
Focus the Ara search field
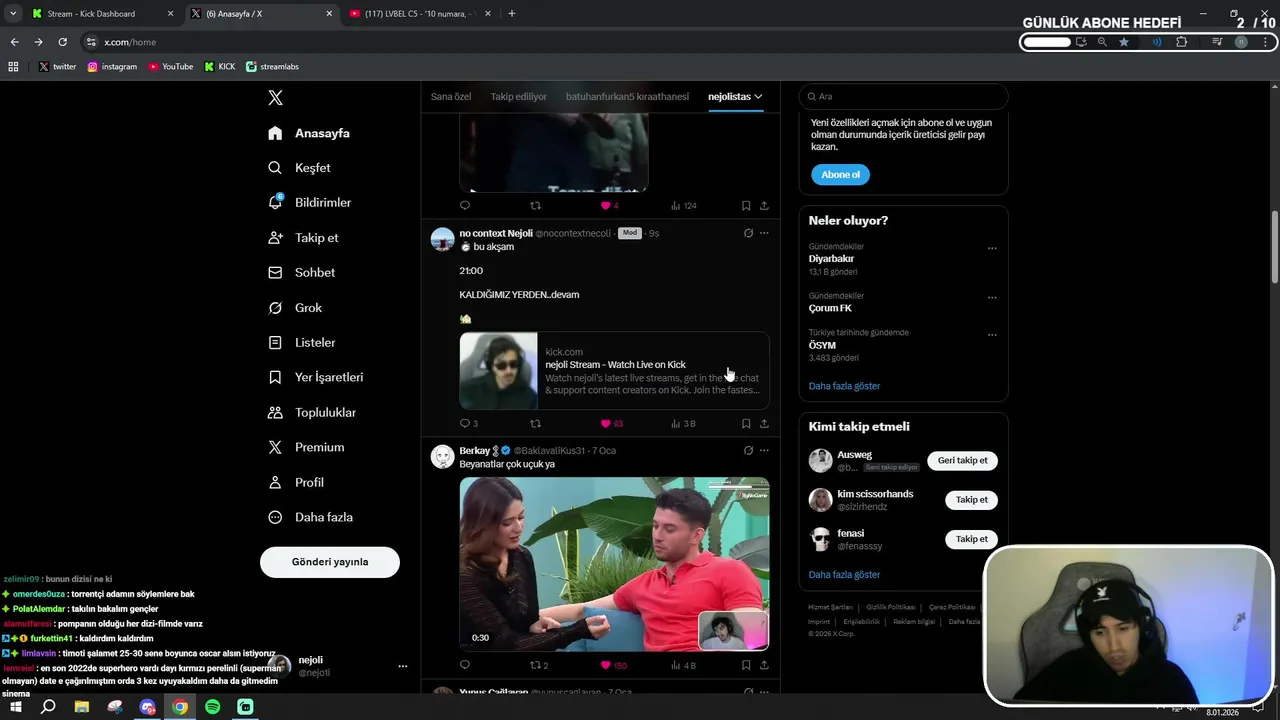pos(903,96)
